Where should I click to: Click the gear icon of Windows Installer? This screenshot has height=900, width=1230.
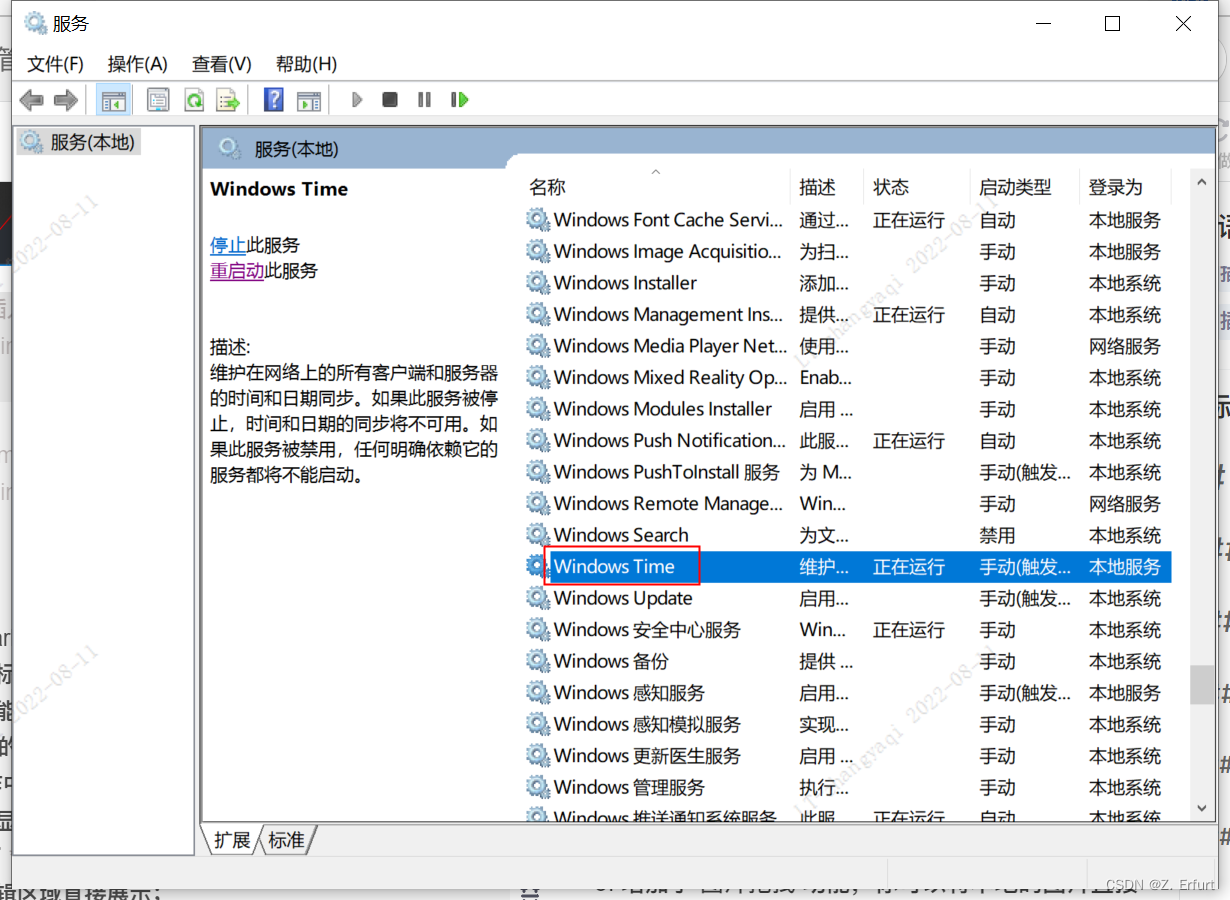[538, 283]
